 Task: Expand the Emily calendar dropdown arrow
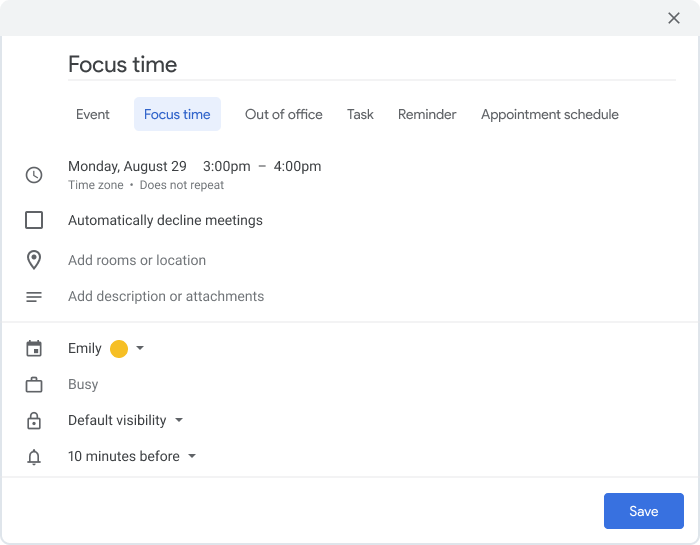pos(140,348)
